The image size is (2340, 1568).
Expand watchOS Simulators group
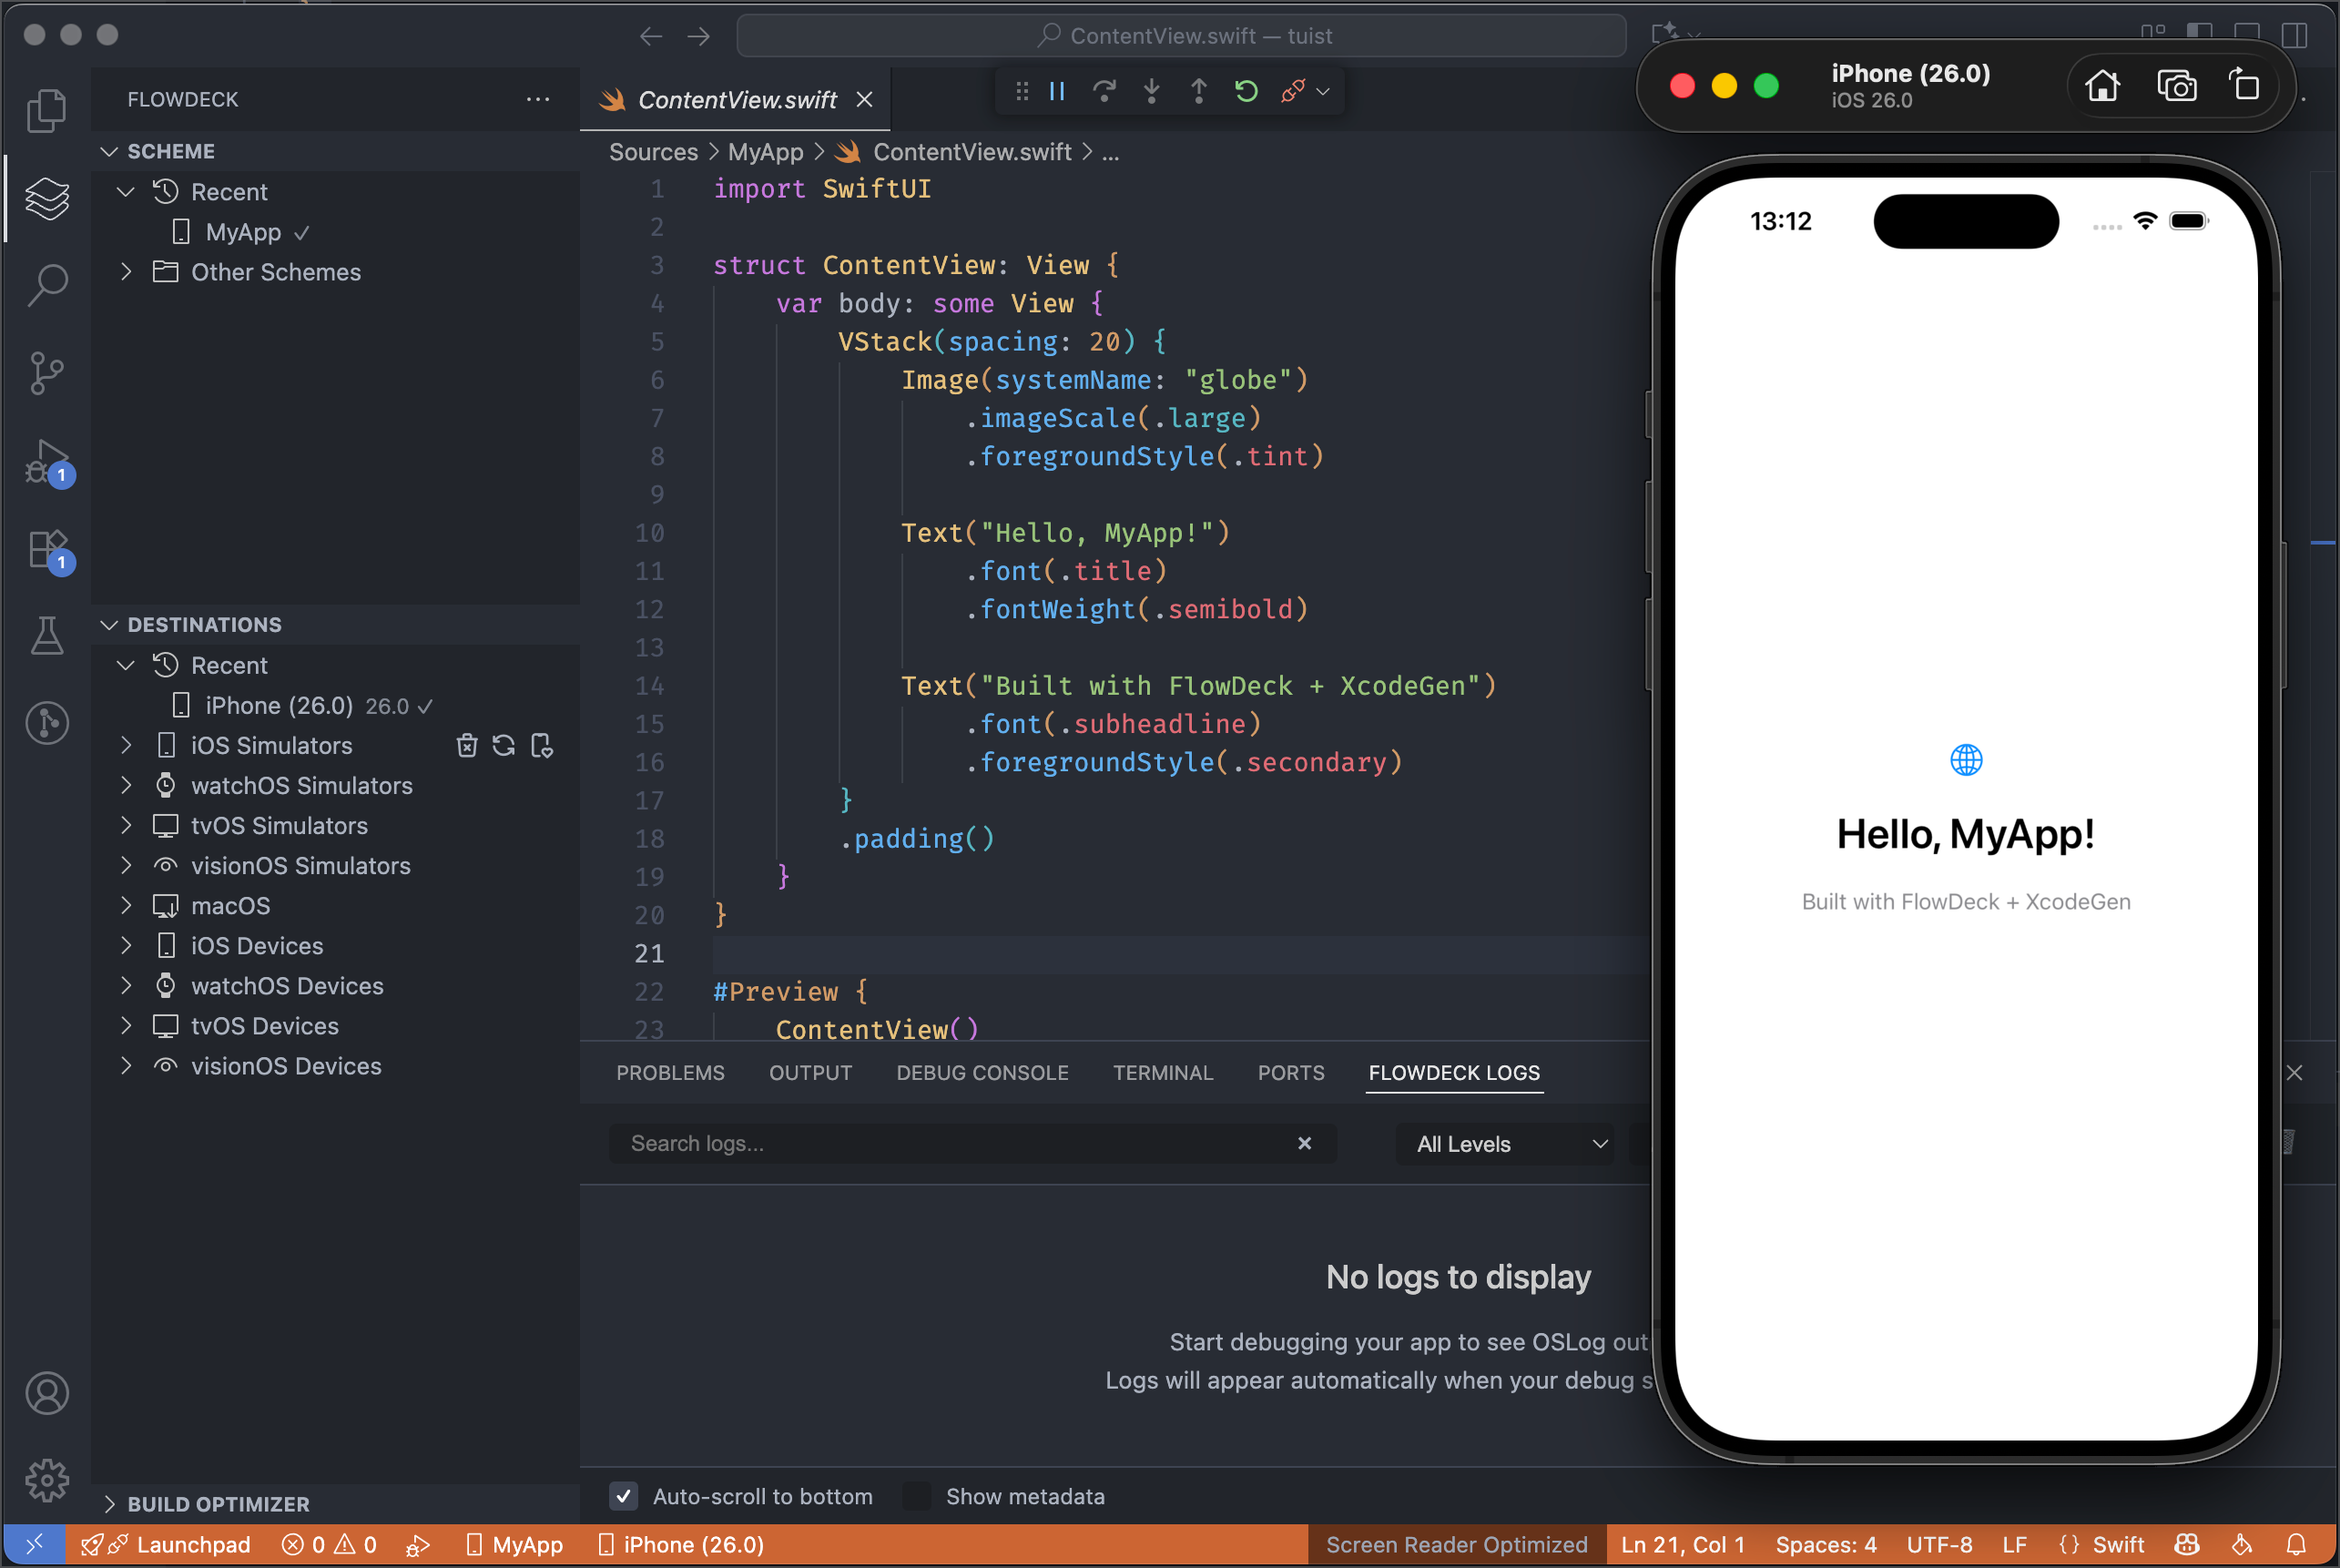coord(125,785)
